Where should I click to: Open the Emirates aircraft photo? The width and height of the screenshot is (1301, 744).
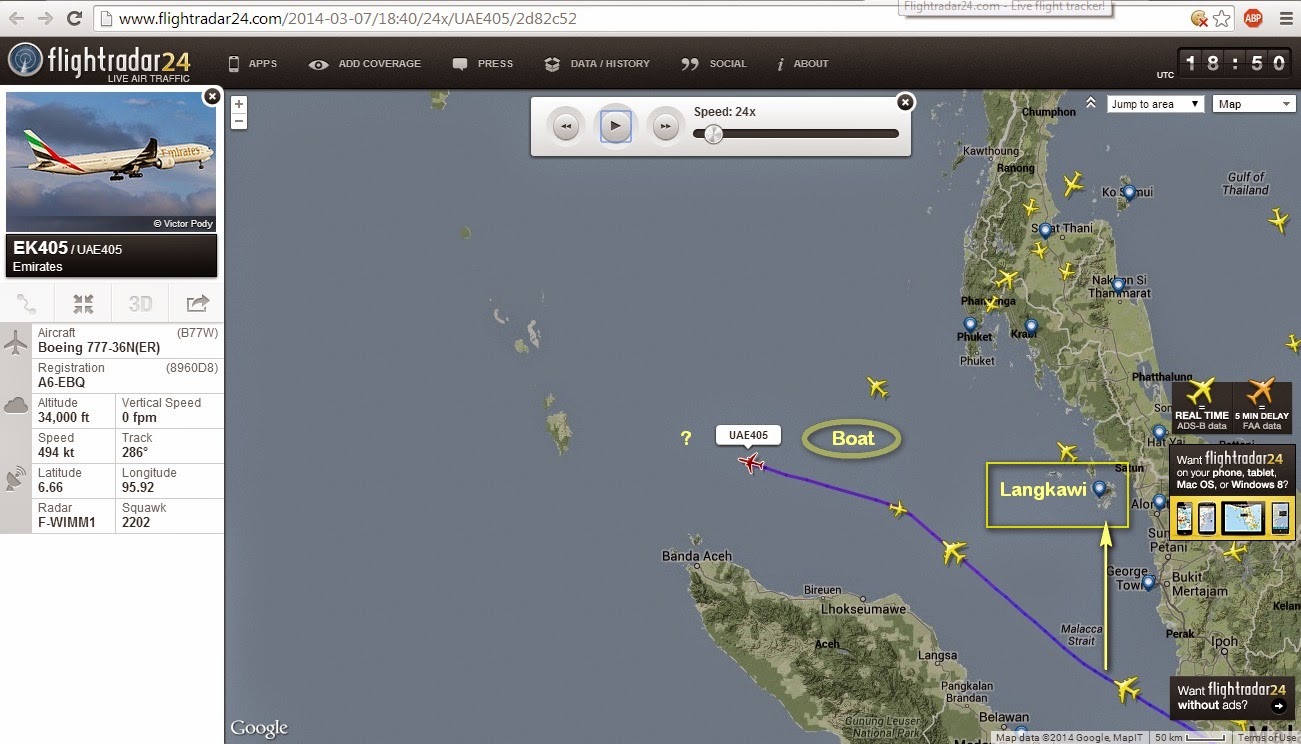[111, 162]
